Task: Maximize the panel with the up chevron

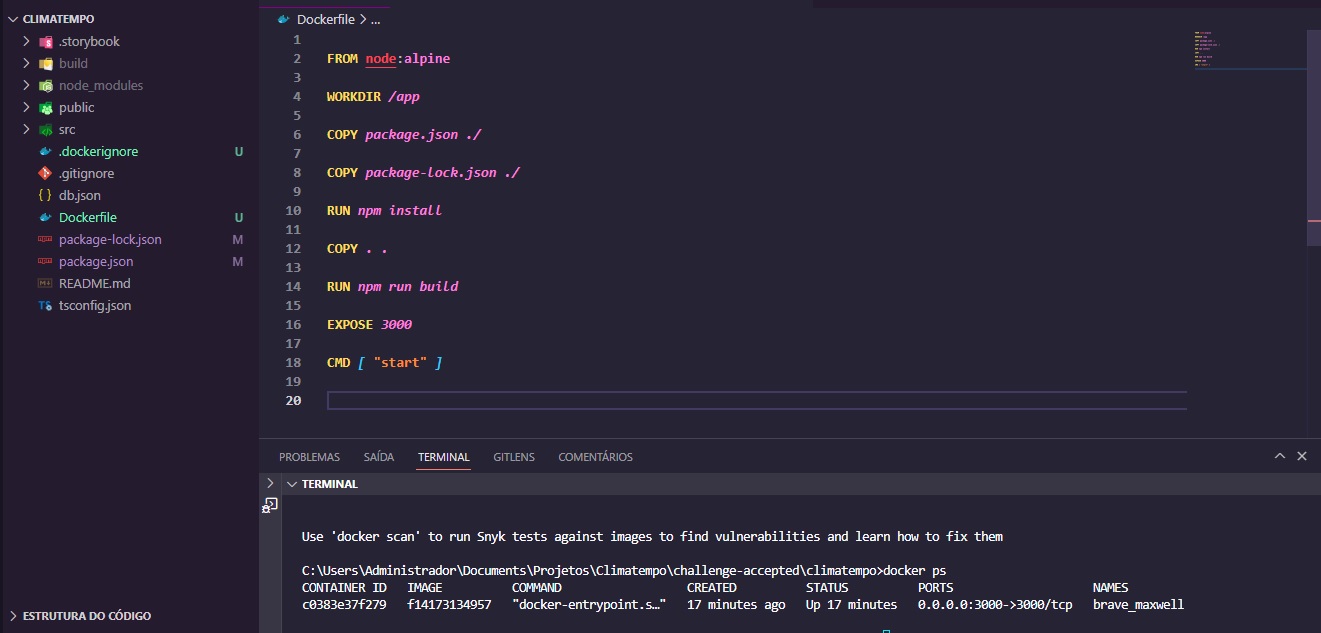Action: point(1279,456)
